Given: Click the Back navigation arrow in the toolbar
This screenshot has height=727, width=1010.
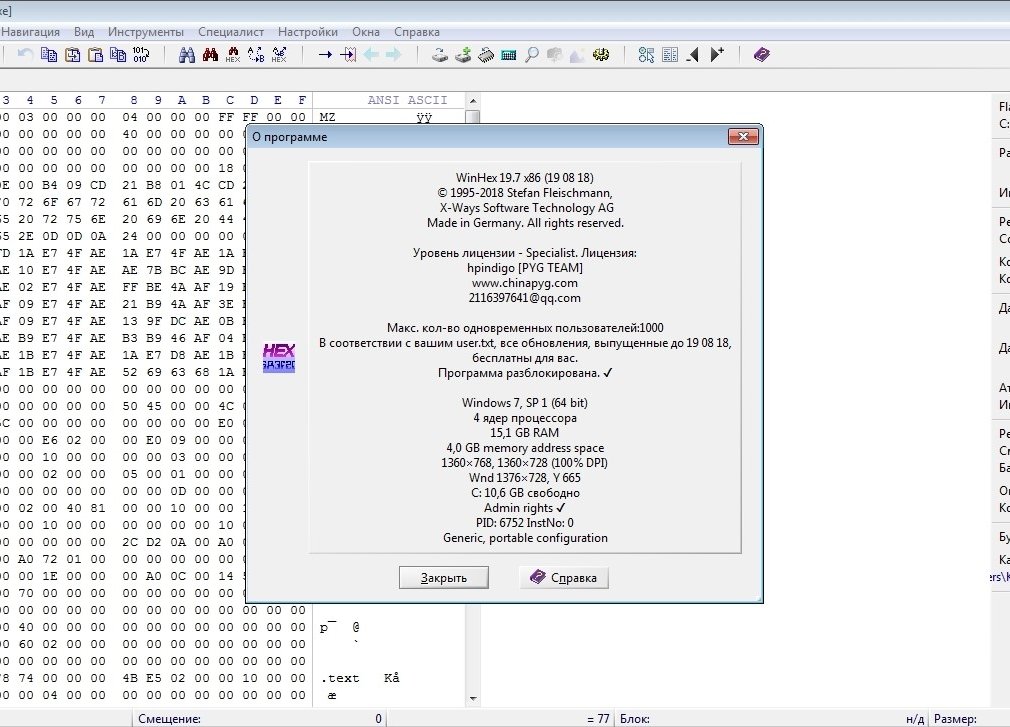Looking at the screenshot, I should point(371,55).
